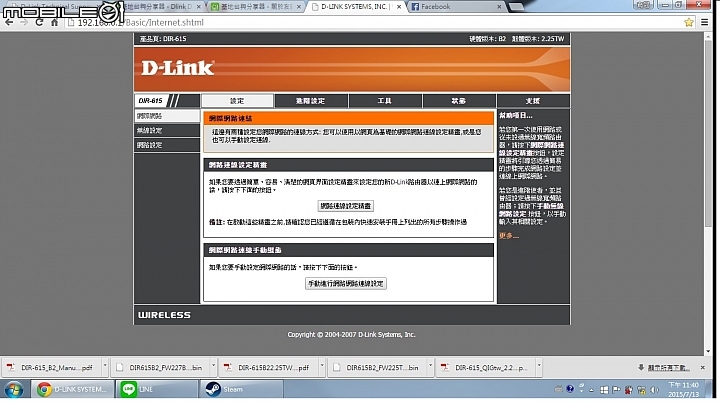The width and height of the screenshot is (720, 404).
Task: Switch to Chrome D-LINK SYSTEM taskbar button
Action: pyautogui.click(x=73, y=389)
